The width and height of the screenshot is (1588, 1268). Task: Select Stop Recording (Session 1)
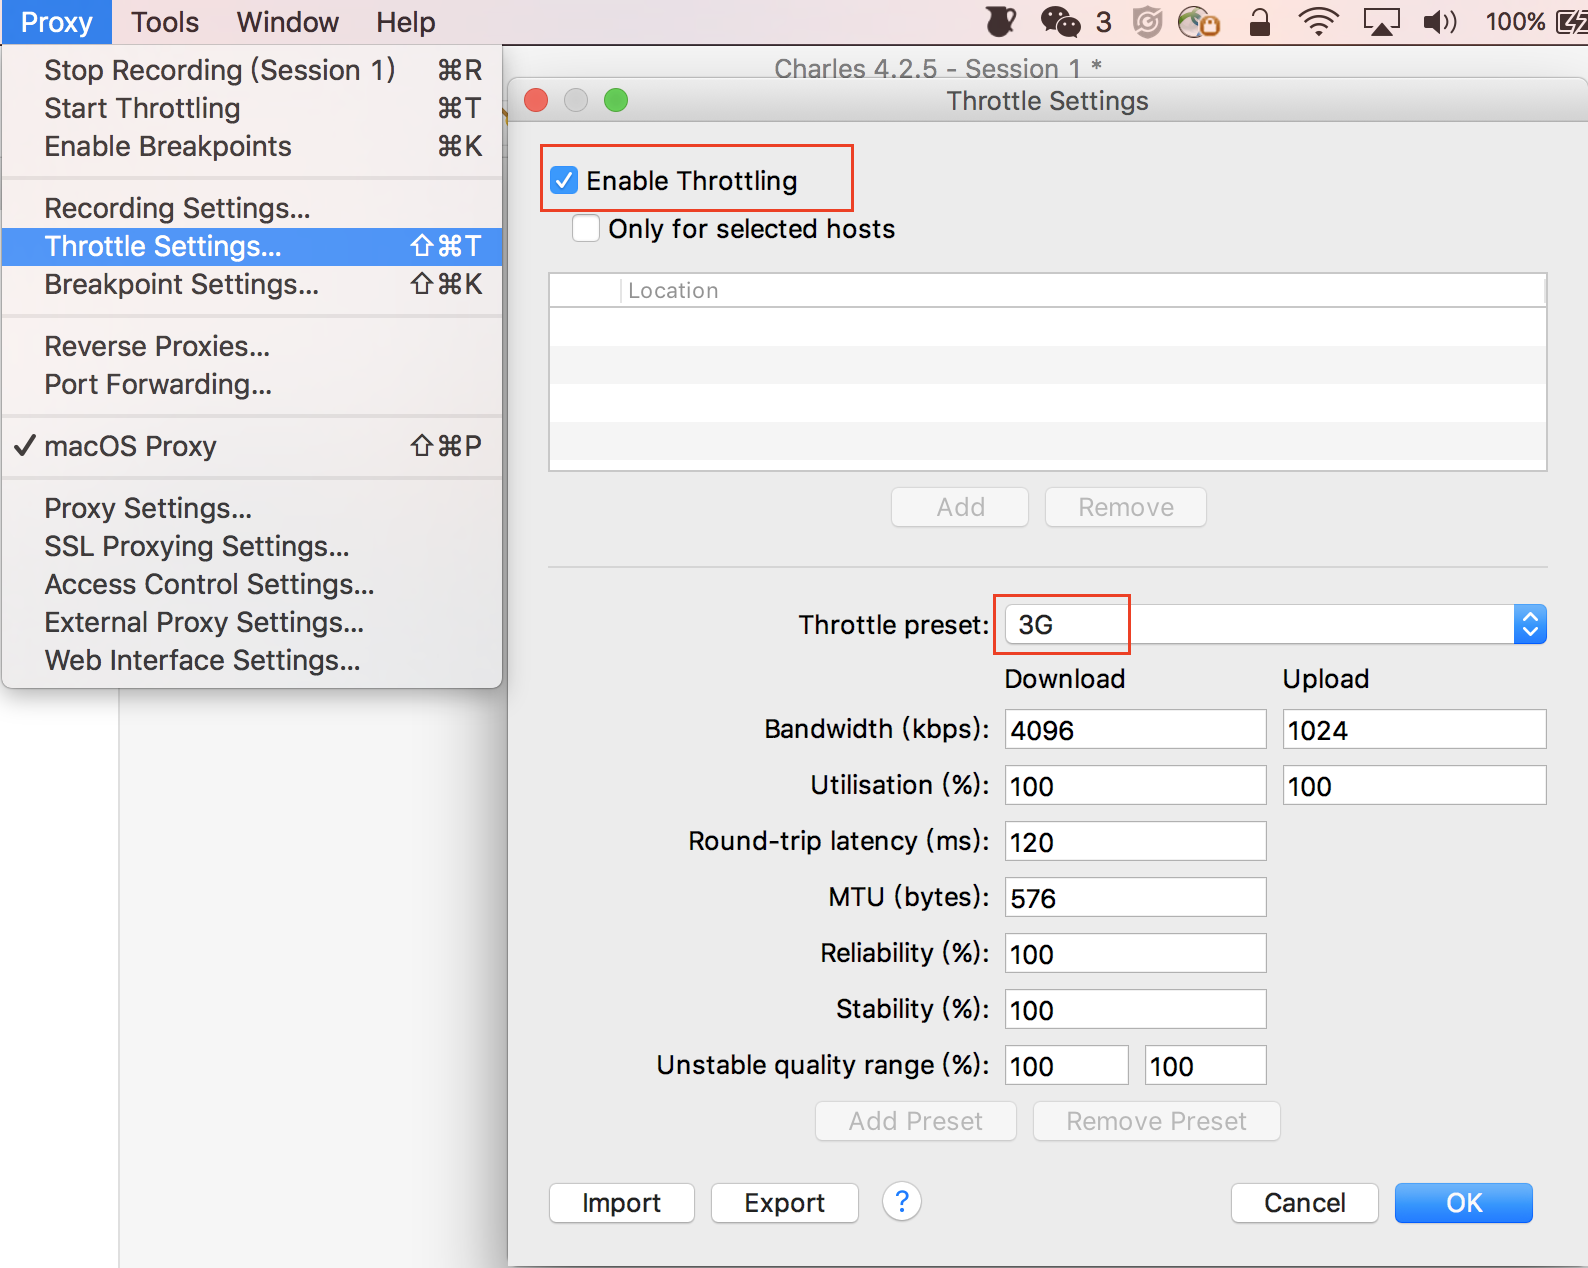(x=252, y=70)
